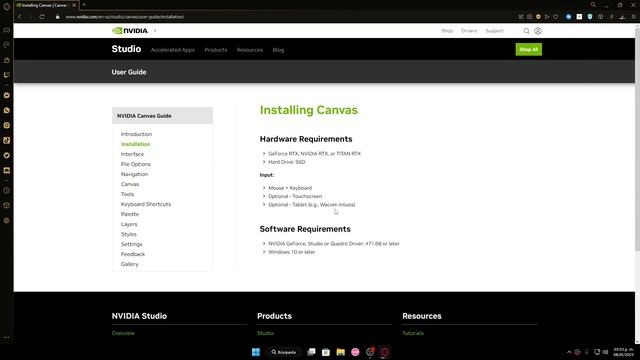The width and height of the screenshot is (640, 360).
Task: Click the browser address bar URL
Action: click(x=124, y=17)
